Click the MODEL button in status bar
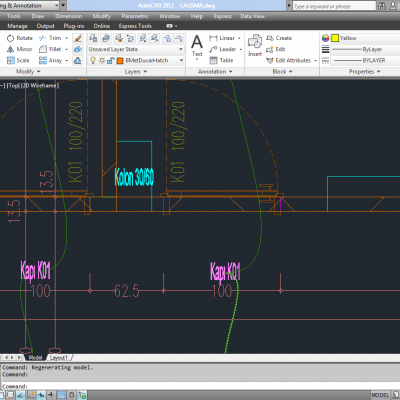This screenshot has height=400, width=400. click(380, 395)
